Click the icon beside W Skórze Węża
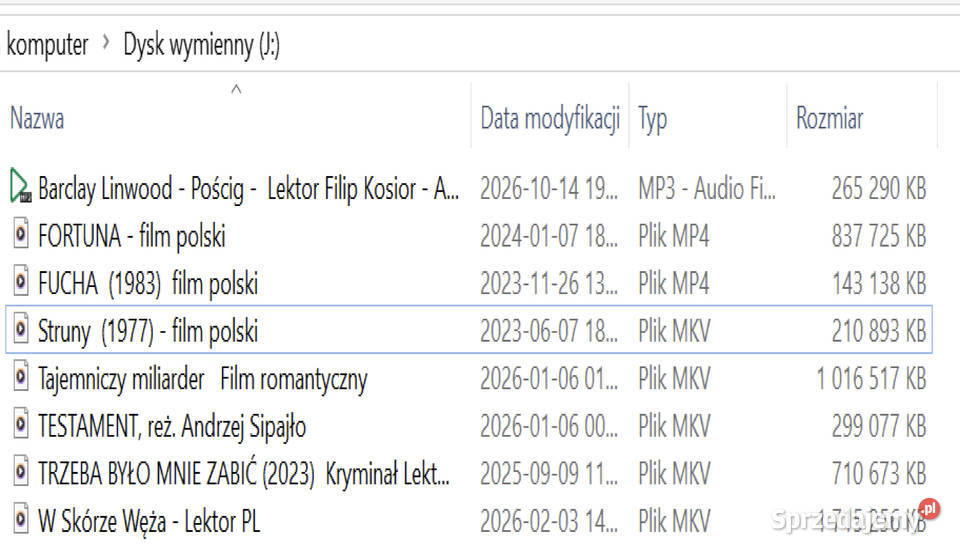 coord(21,519)
